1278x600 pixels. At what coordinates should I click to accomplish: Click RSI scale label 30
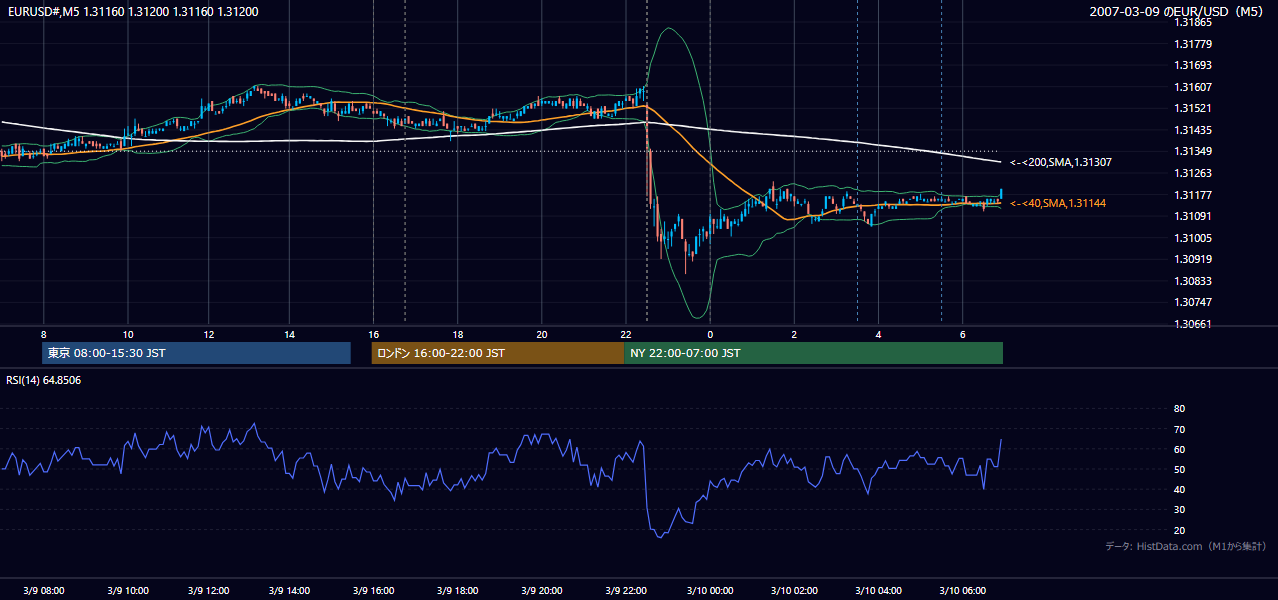1179,510
